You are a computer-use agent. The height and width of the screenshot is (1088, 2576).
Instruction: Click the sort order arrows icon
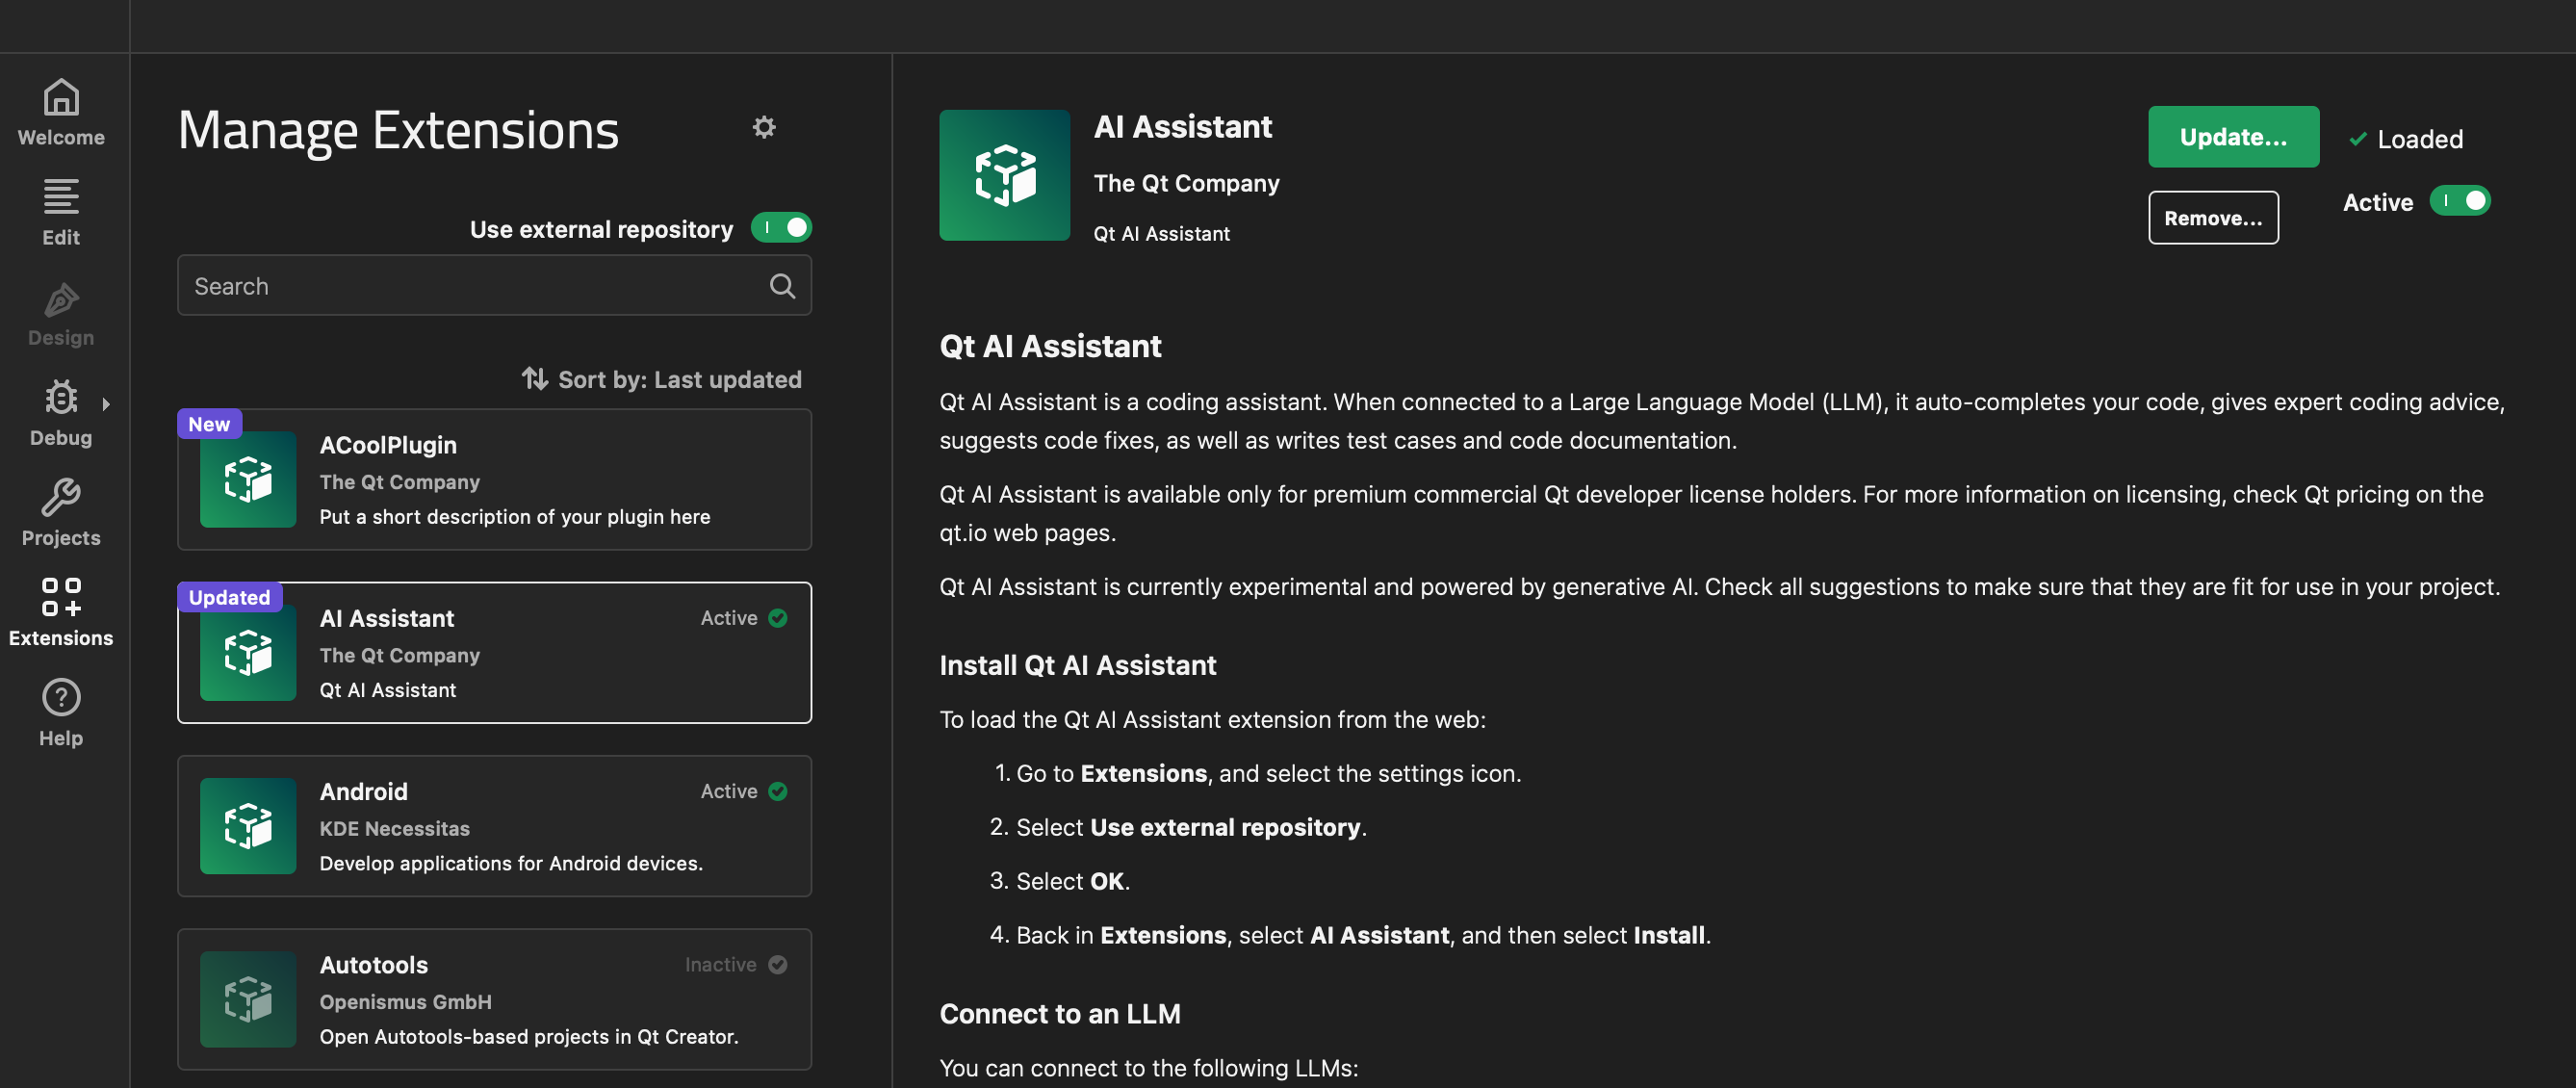click(534, 378)
